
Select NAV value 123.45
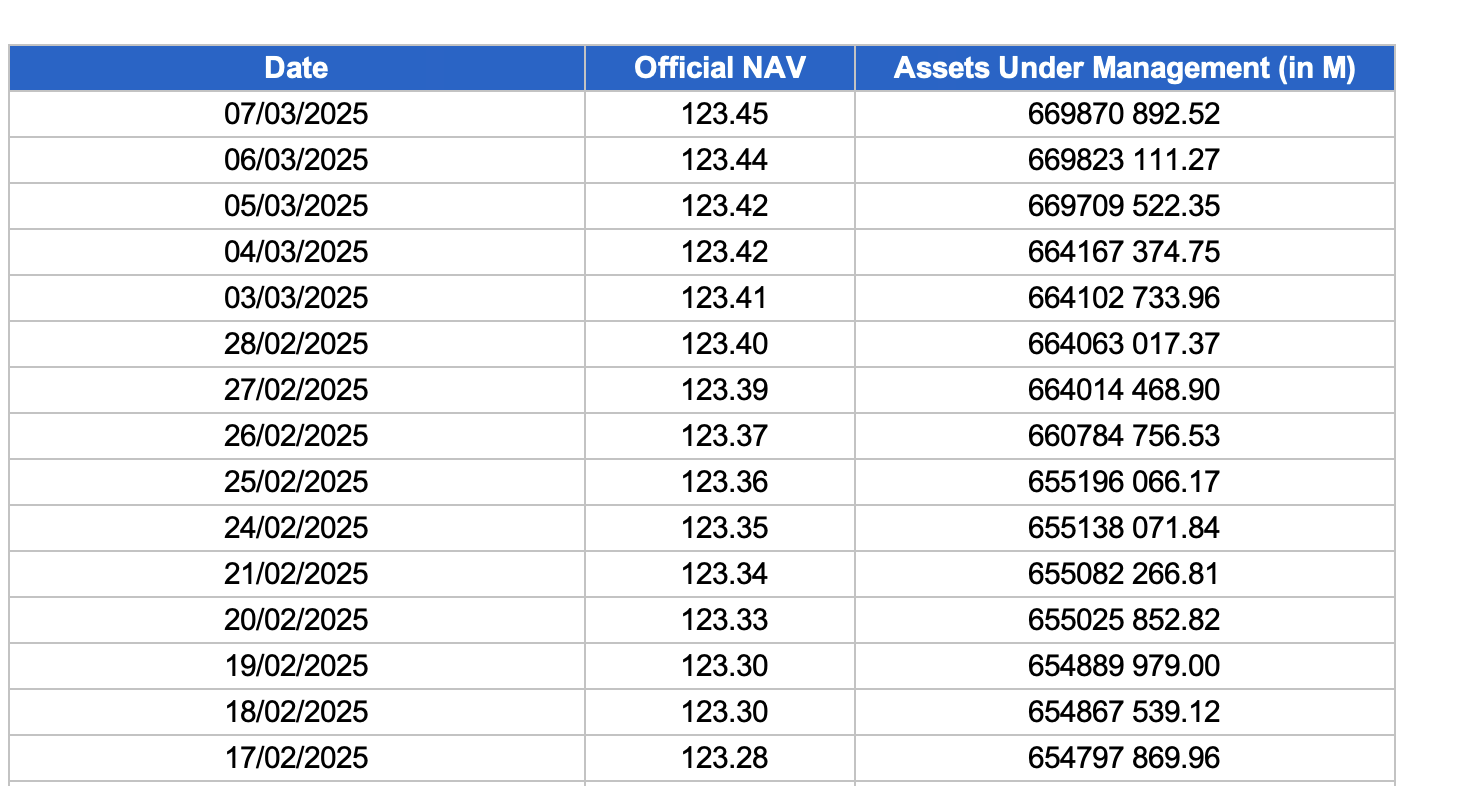click(725, 114)
